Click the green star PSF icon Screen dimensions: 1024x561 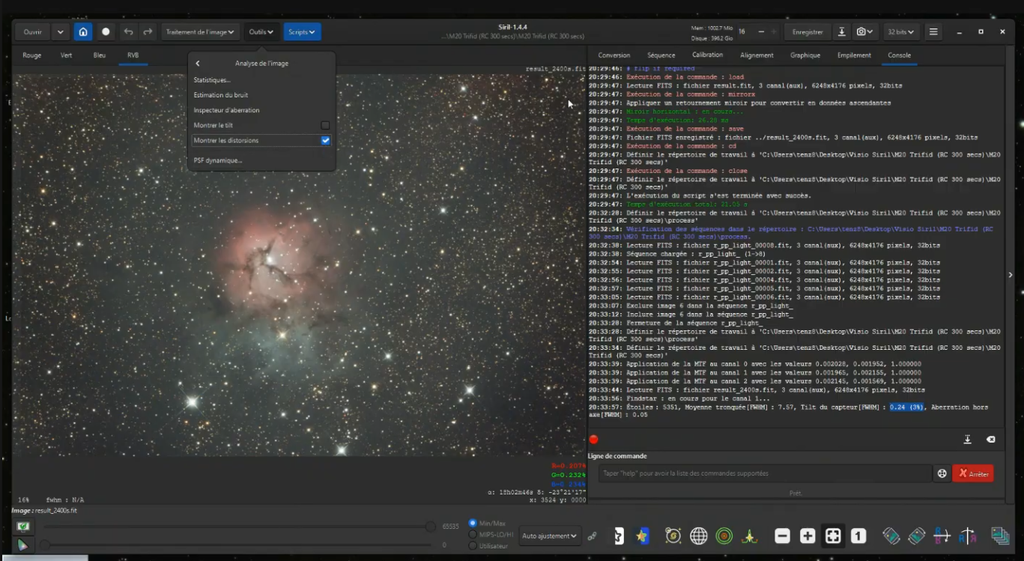[x=749, y=536]
